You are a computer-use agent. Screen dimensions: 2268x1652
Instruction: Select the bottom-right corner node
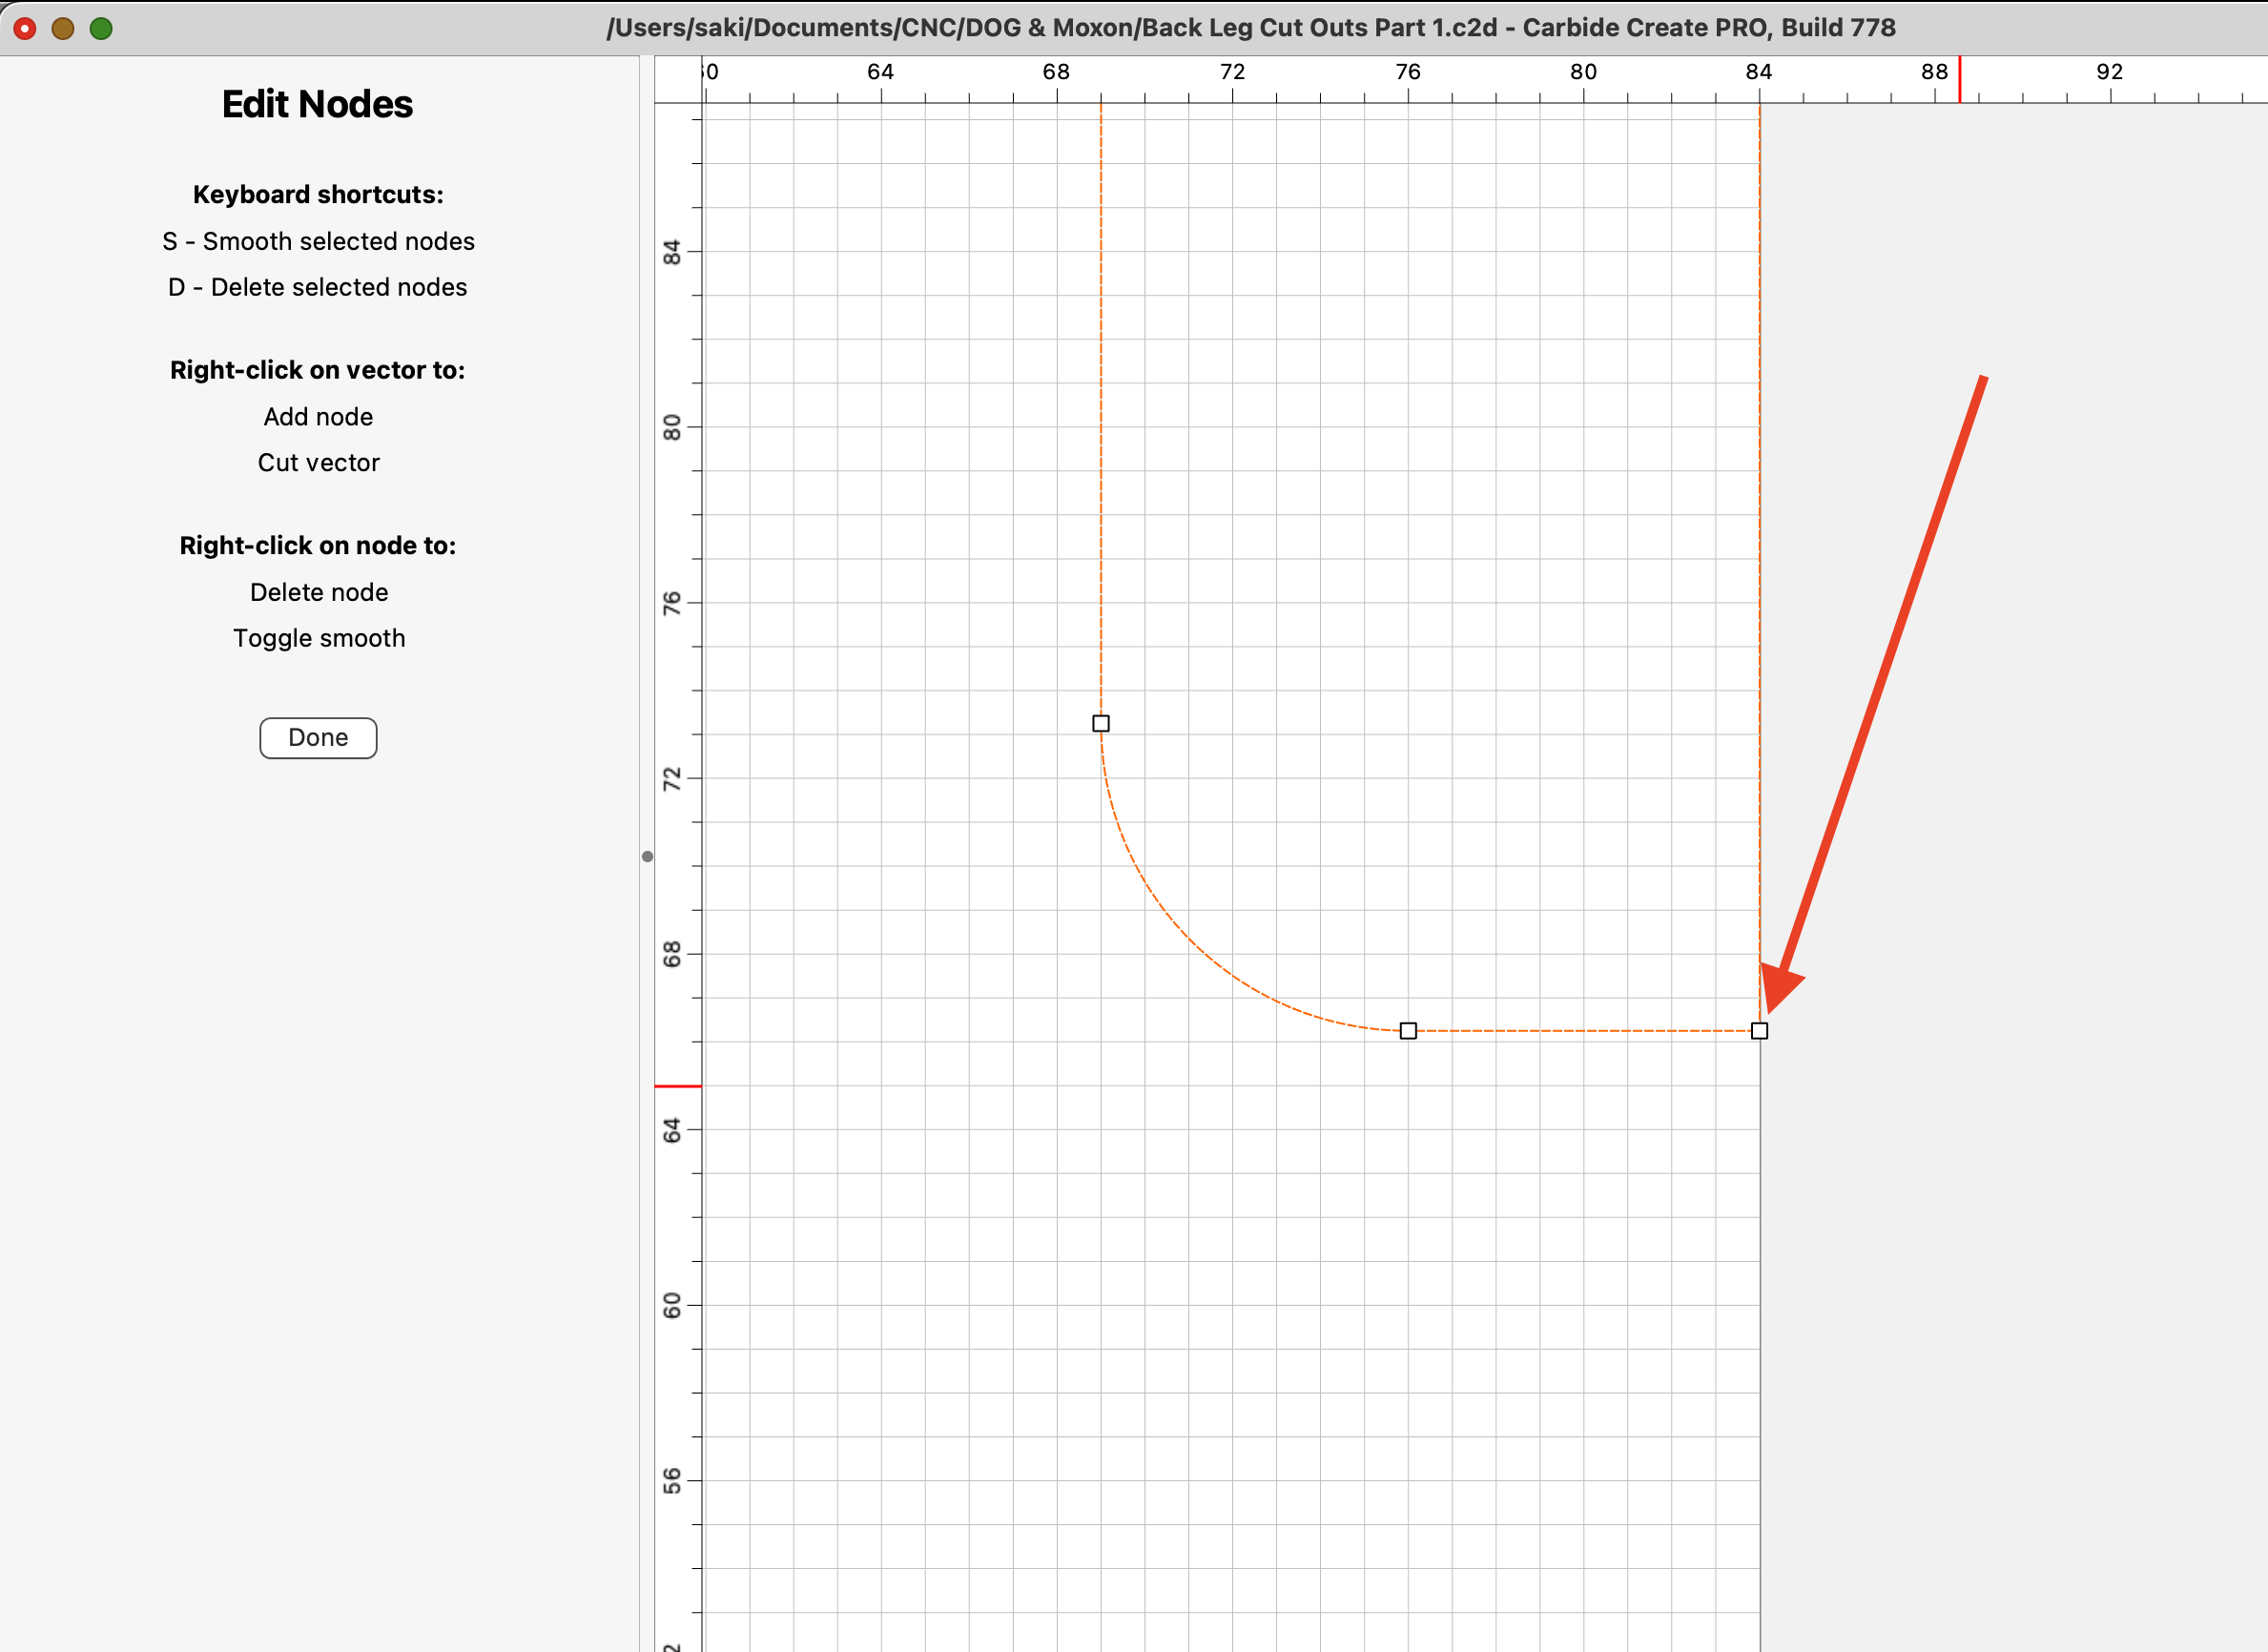1759,1031
